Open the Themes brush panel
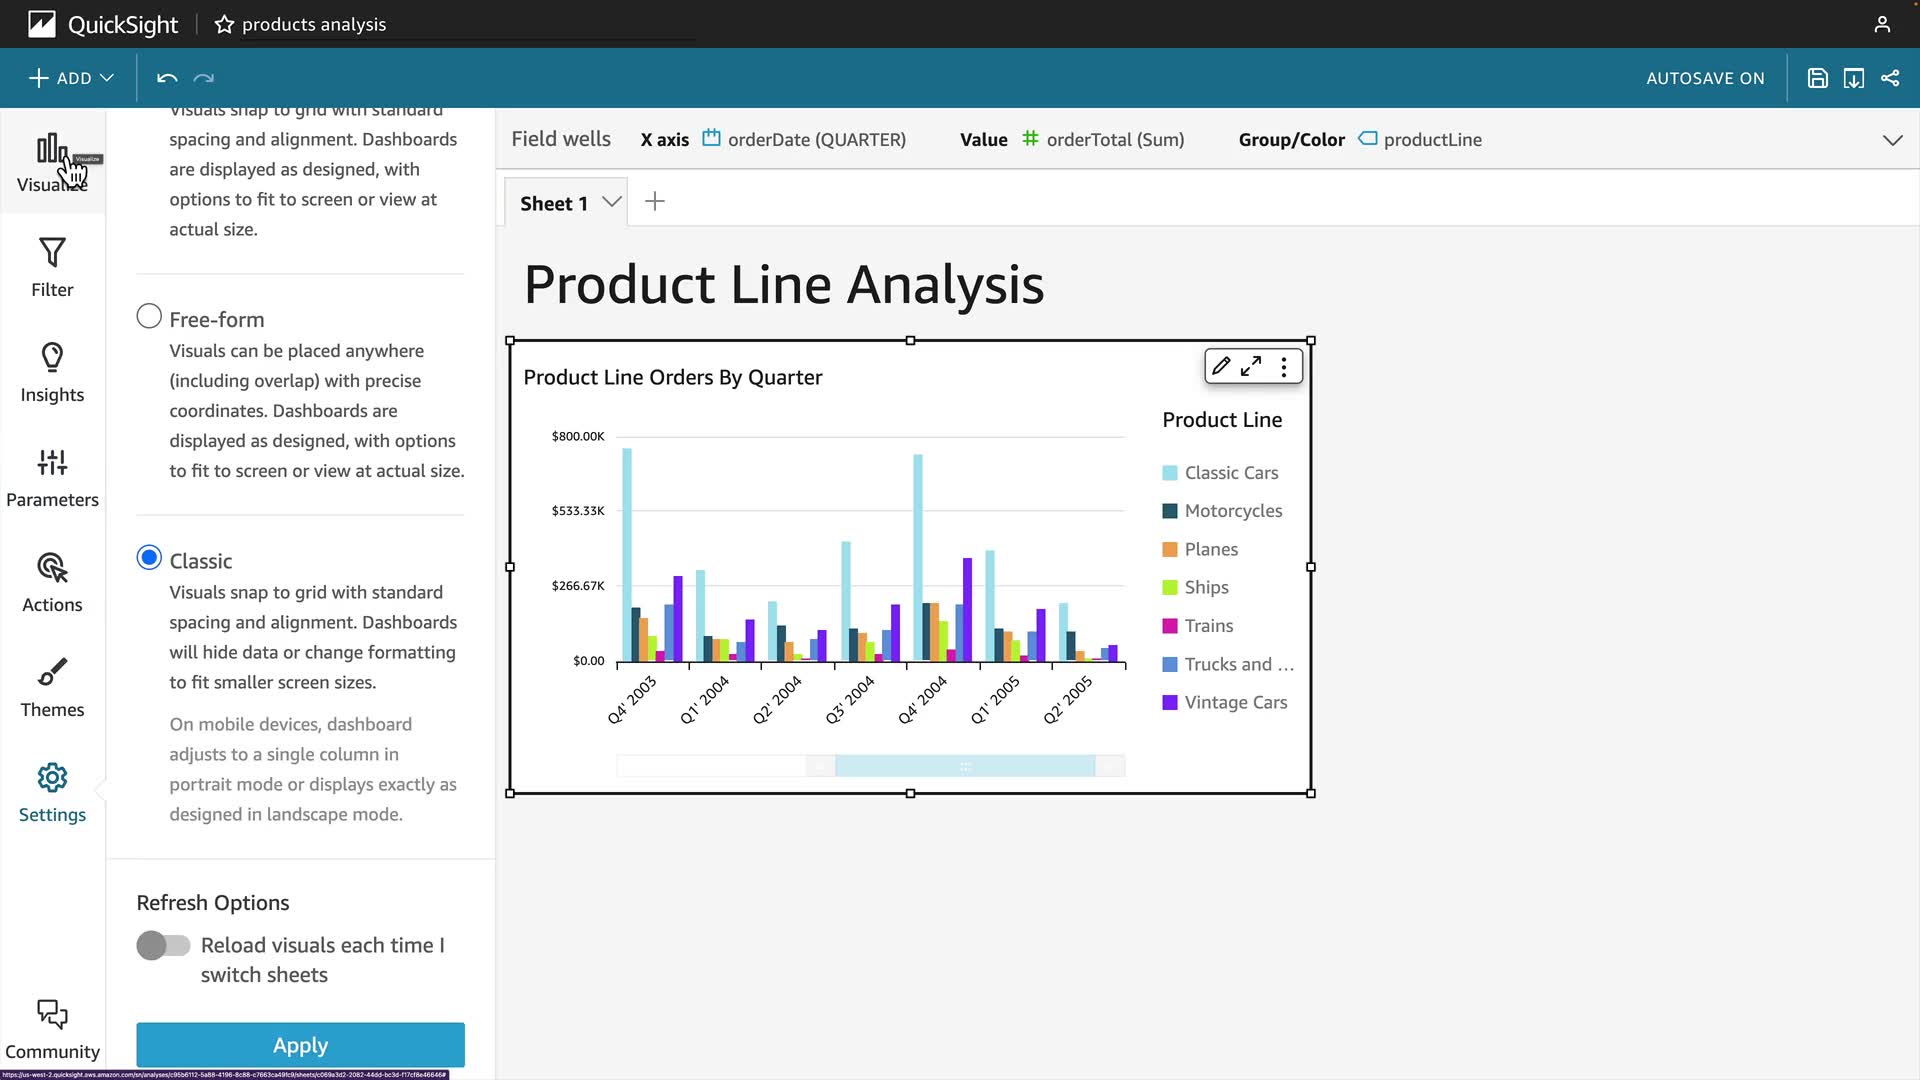Screen dimensions: 1920x1080 tap(52, 687)
